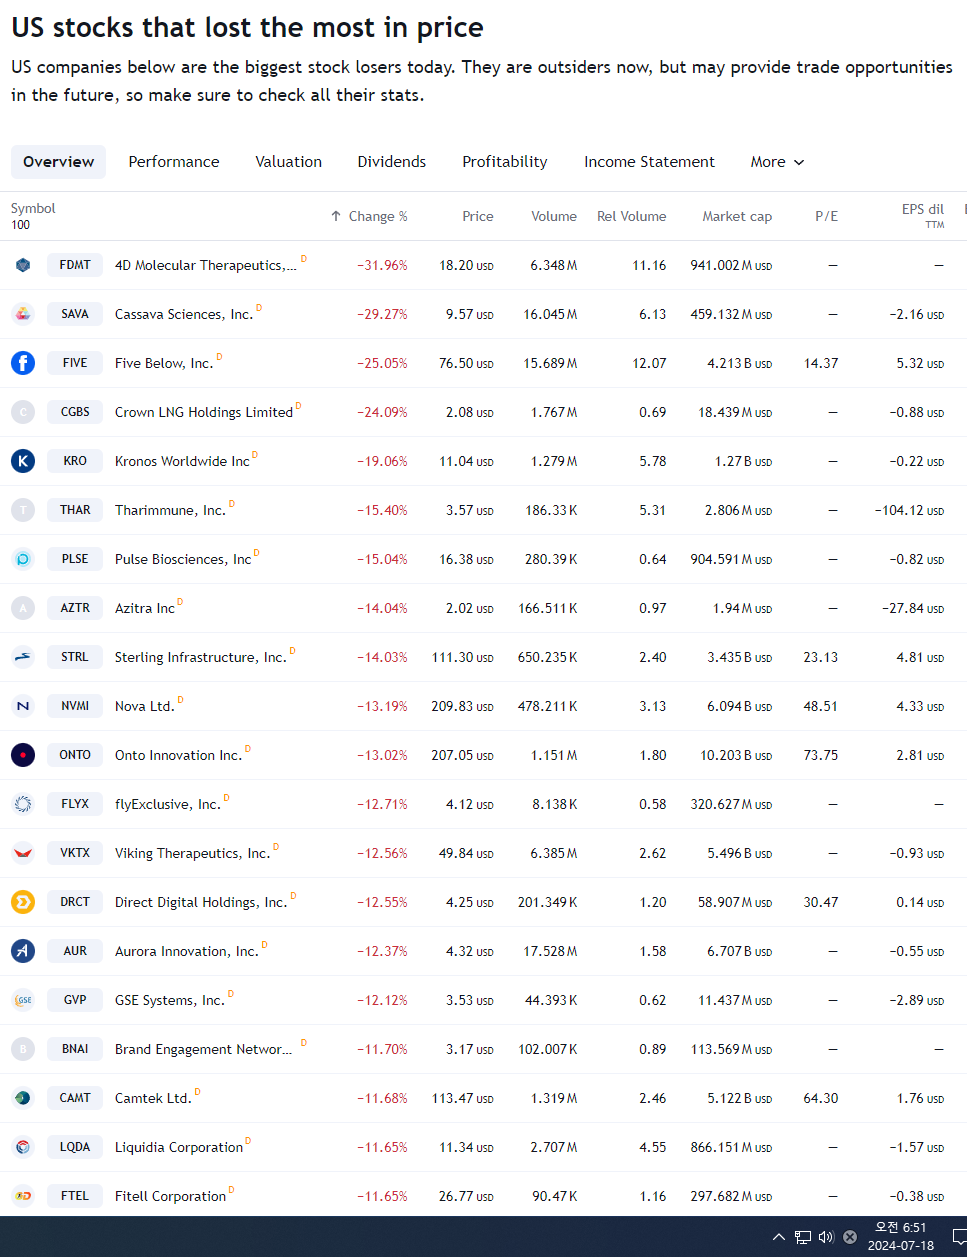Screen dimensions: 967x1257
Task: Open Crown LNG Holdings Limited link
Action: click(204, 412)
